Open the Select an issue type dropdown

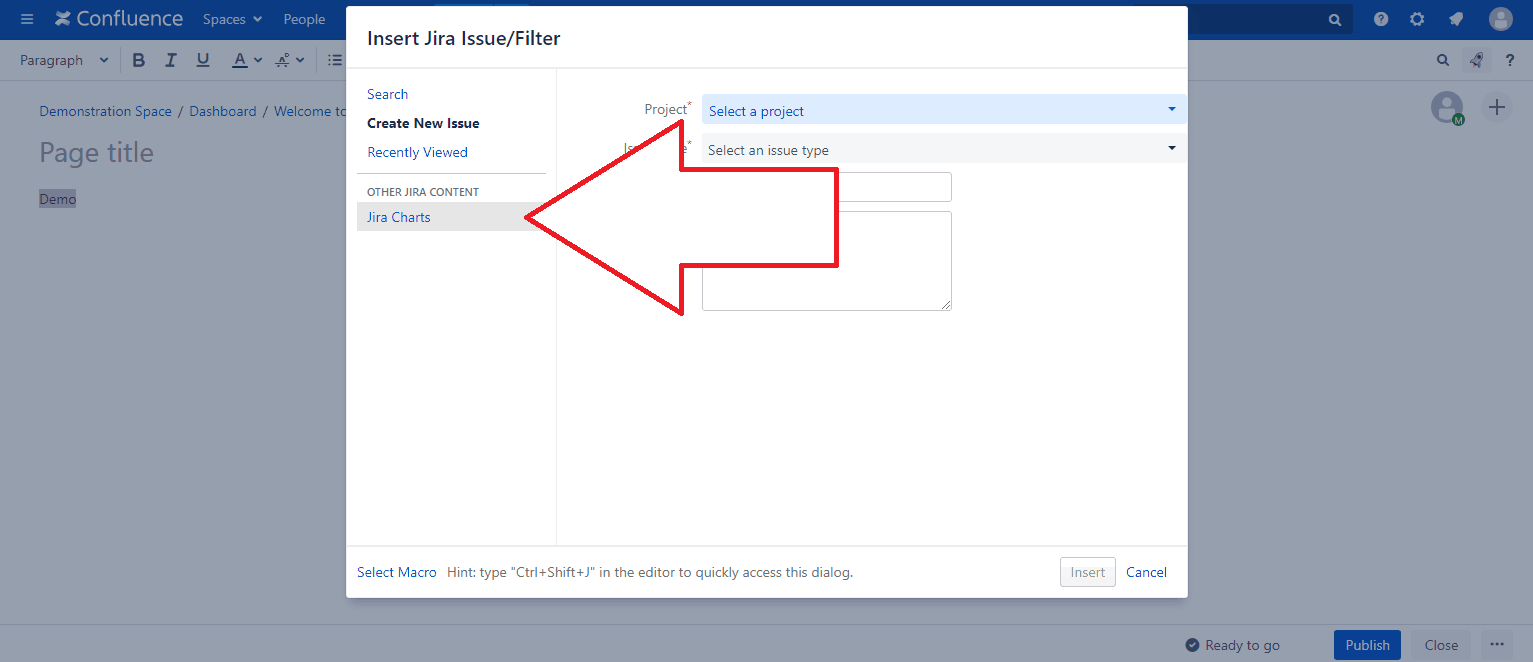[x=943, y=148]
